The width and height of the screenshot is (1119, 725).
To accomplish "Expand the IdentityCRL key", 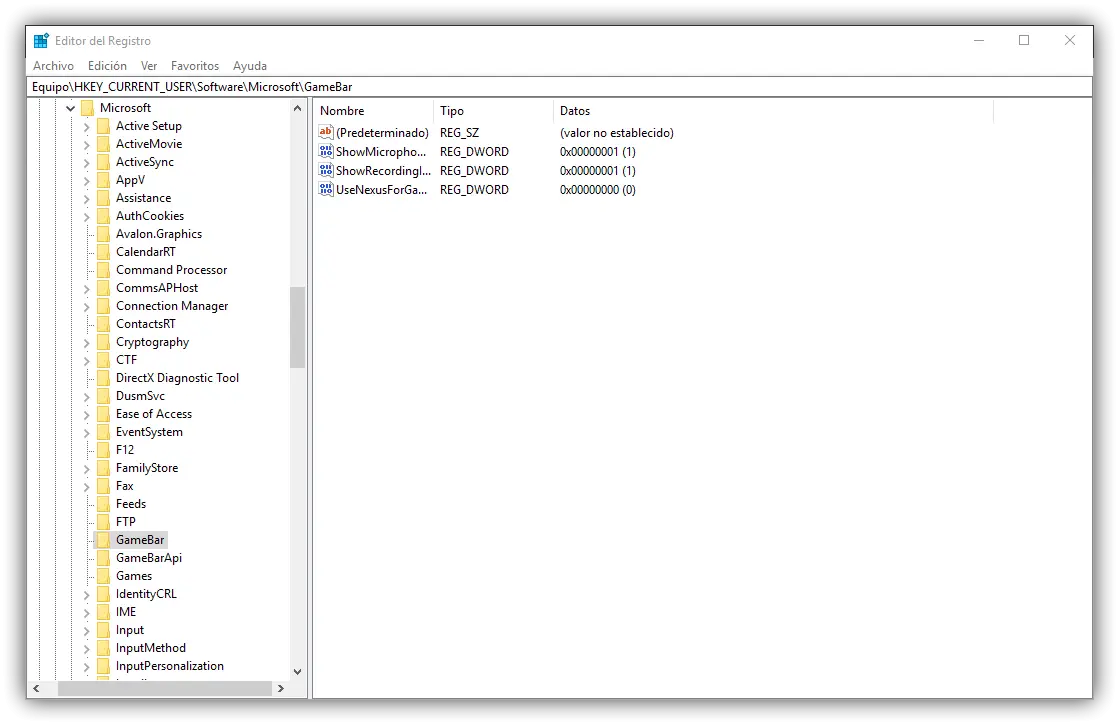I will click(x=86, y=594).
